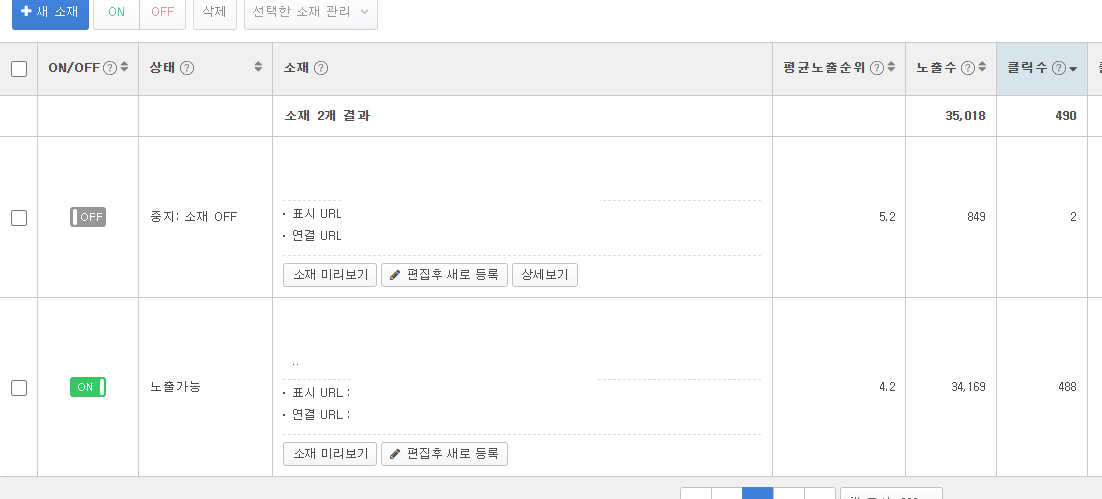Image resolution: width=1102 pixels, height=499 pixels.
Task: Toggle the OFF switch in first row
Action: (88, 217)
